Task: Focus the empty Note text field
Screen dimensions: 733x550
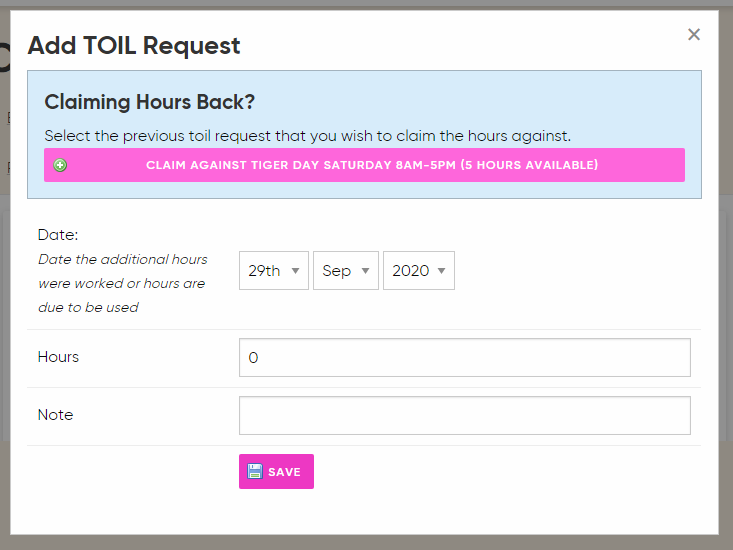Action: tap(464, 415)
